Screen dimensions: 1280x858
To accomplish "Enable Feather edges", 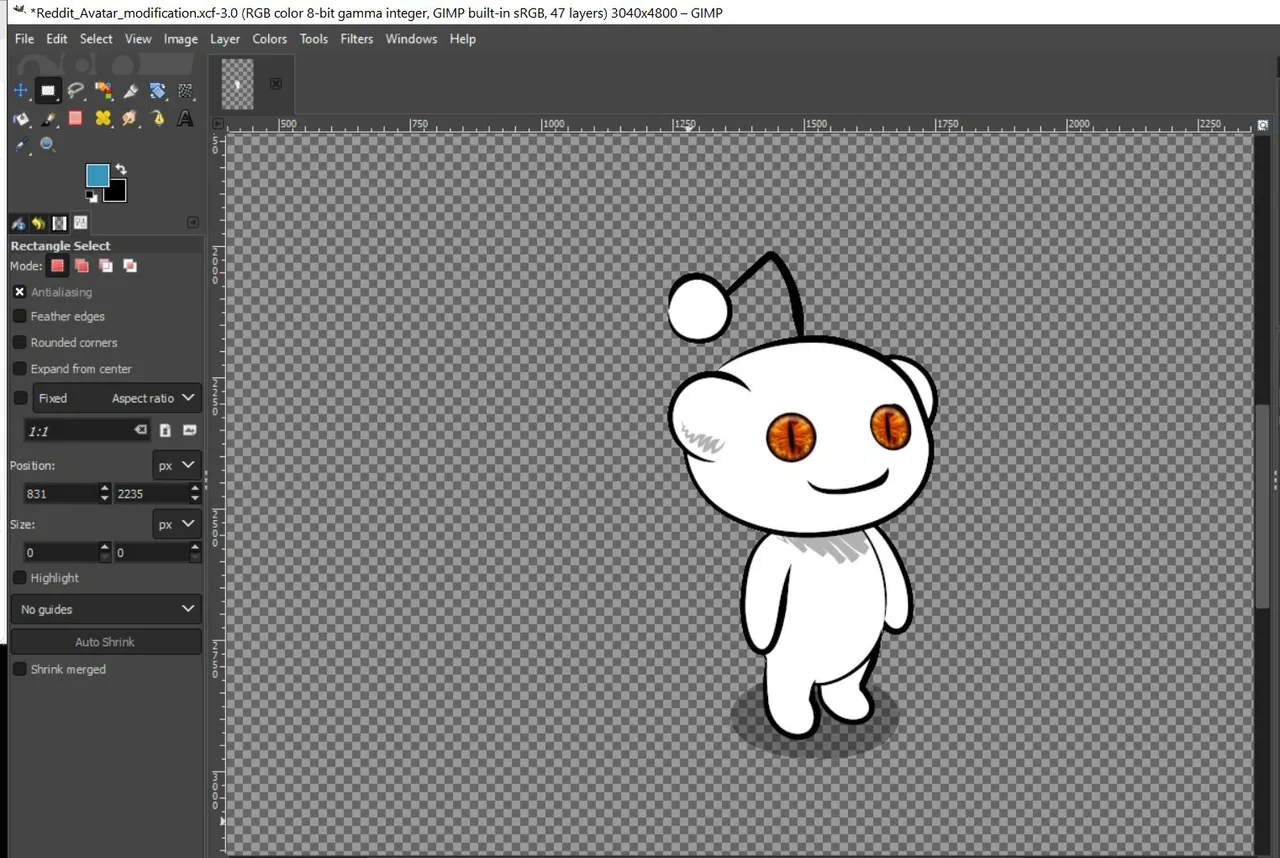I will 20,316.
